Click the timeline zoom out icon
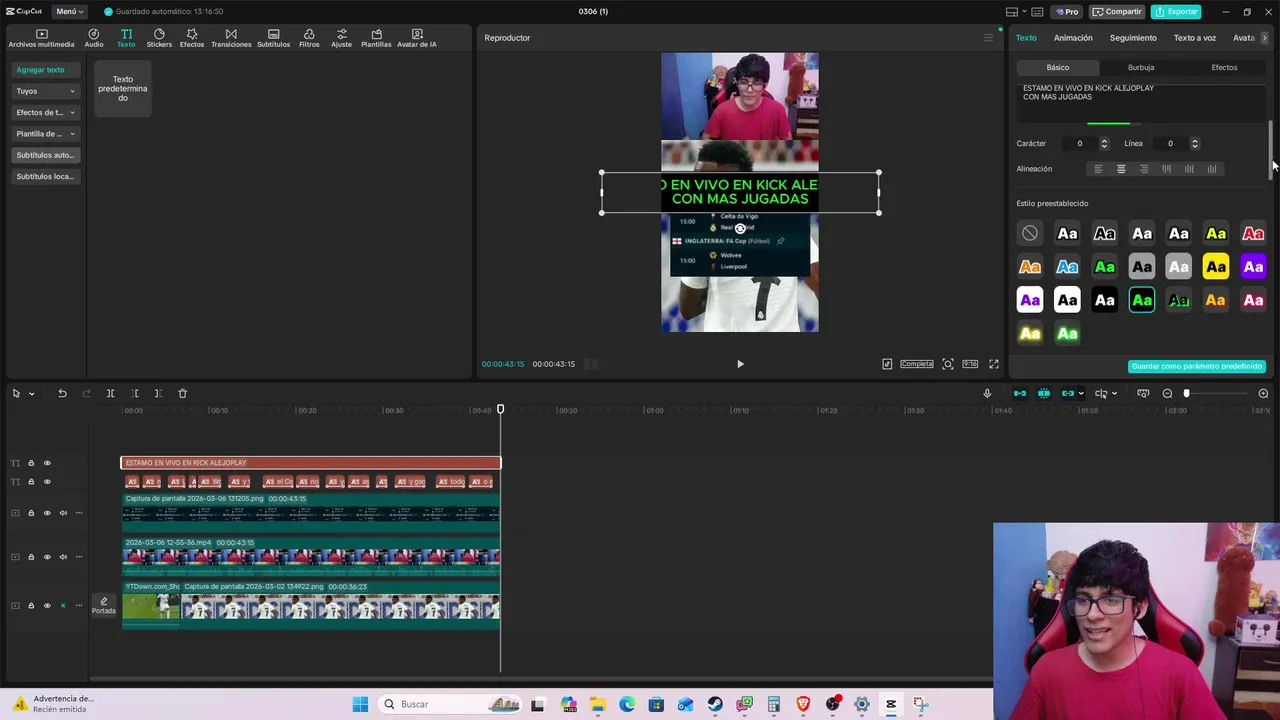Screen dimensions: 1280x720 coord(1167,393)
